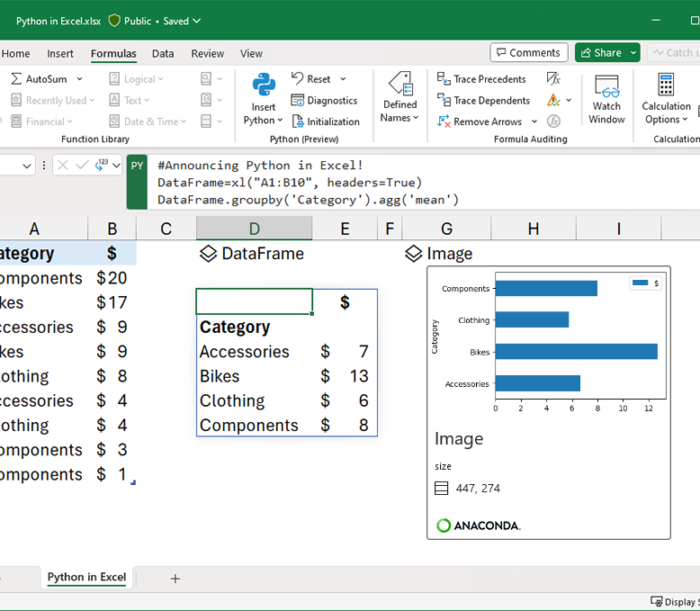Open the Recently Used functions list
Screen dimensions: 700x611
[x=53, y=100]
